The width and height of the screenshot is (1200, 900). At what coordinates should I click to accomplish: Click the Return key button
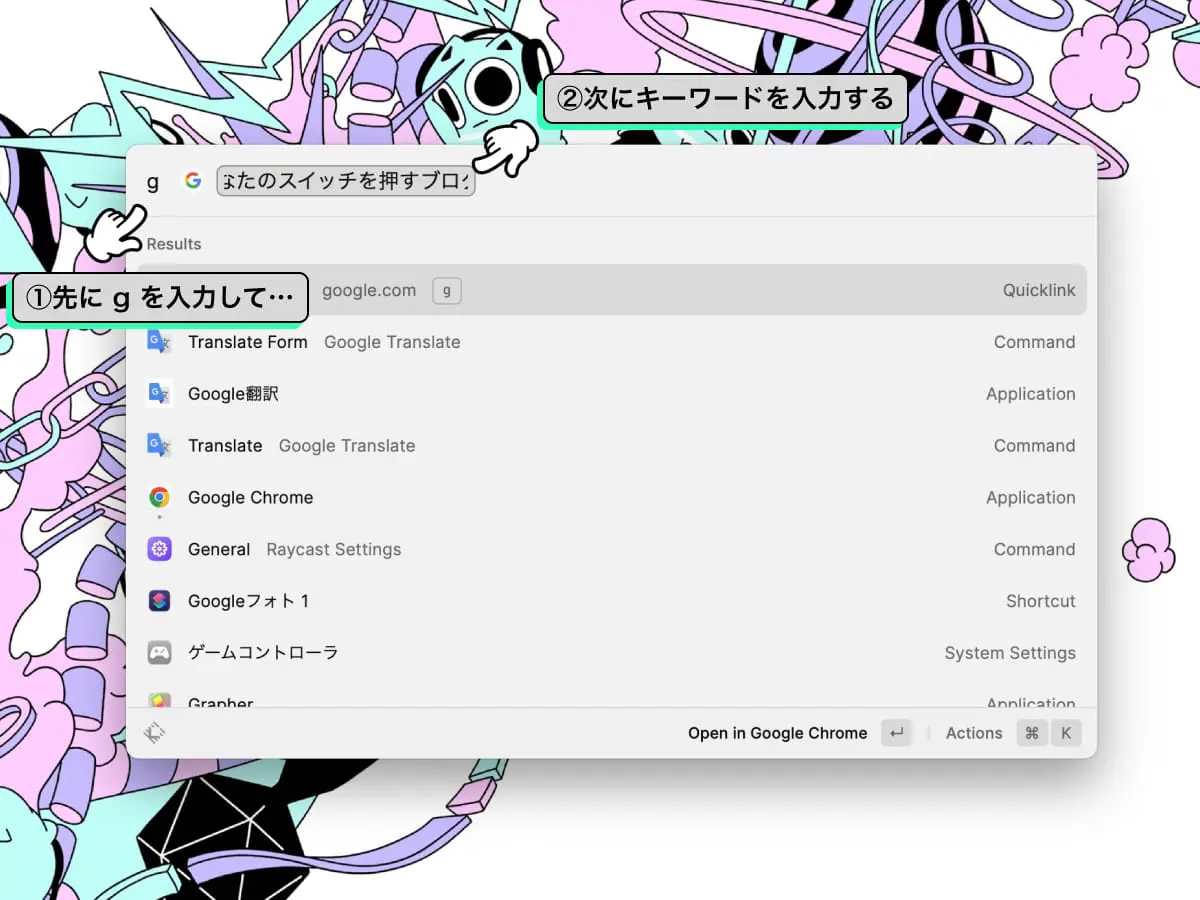pyautogui.click(x=897, y=733)
